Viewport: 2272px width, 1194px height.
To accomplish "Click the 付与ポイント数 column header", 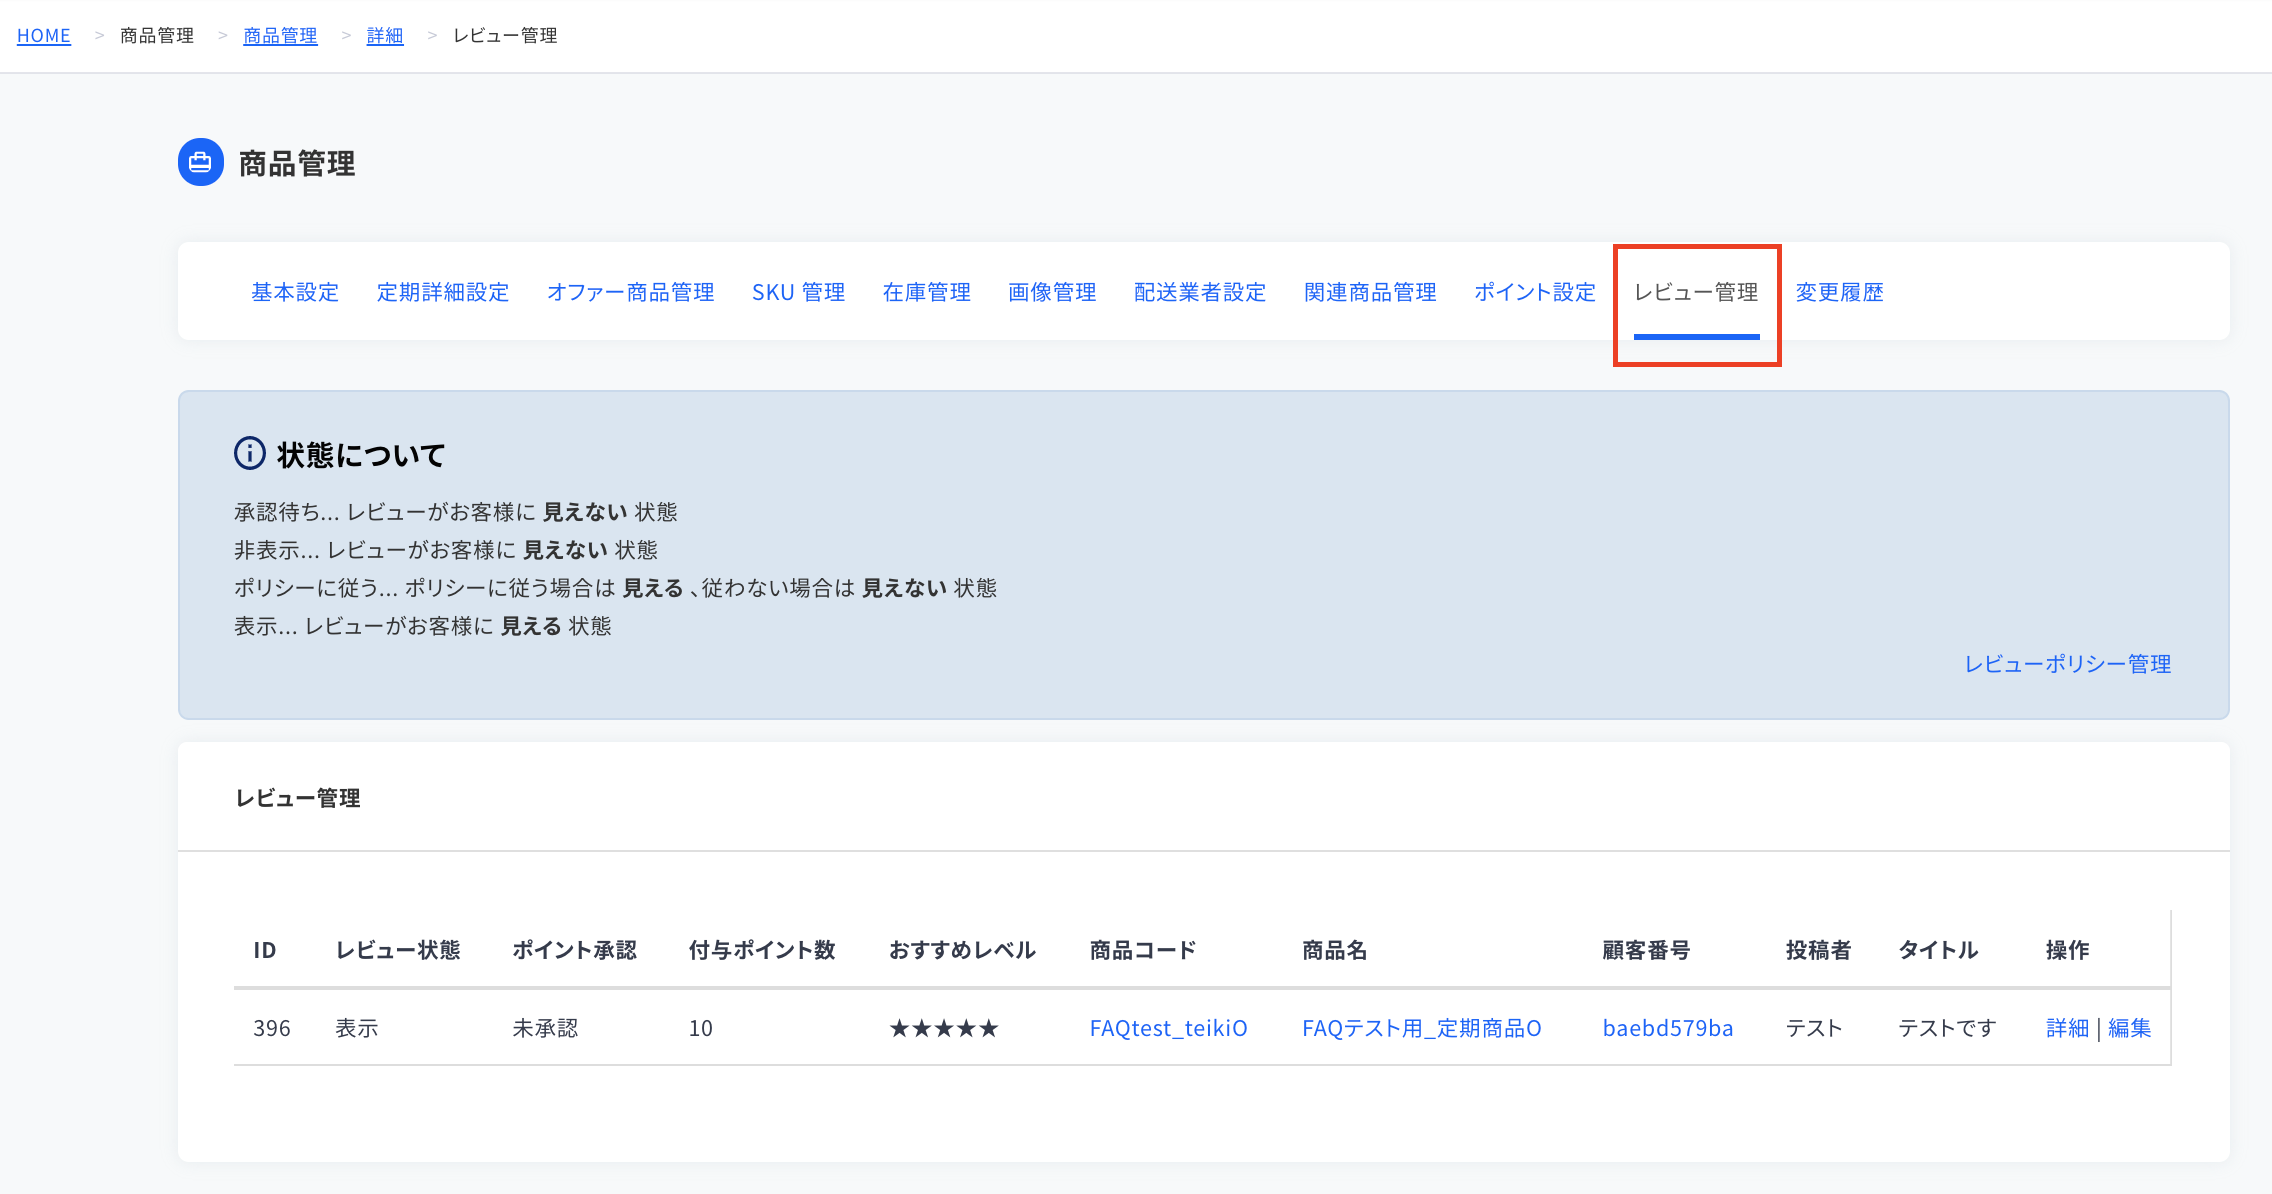I will click(x=762, y=950).
